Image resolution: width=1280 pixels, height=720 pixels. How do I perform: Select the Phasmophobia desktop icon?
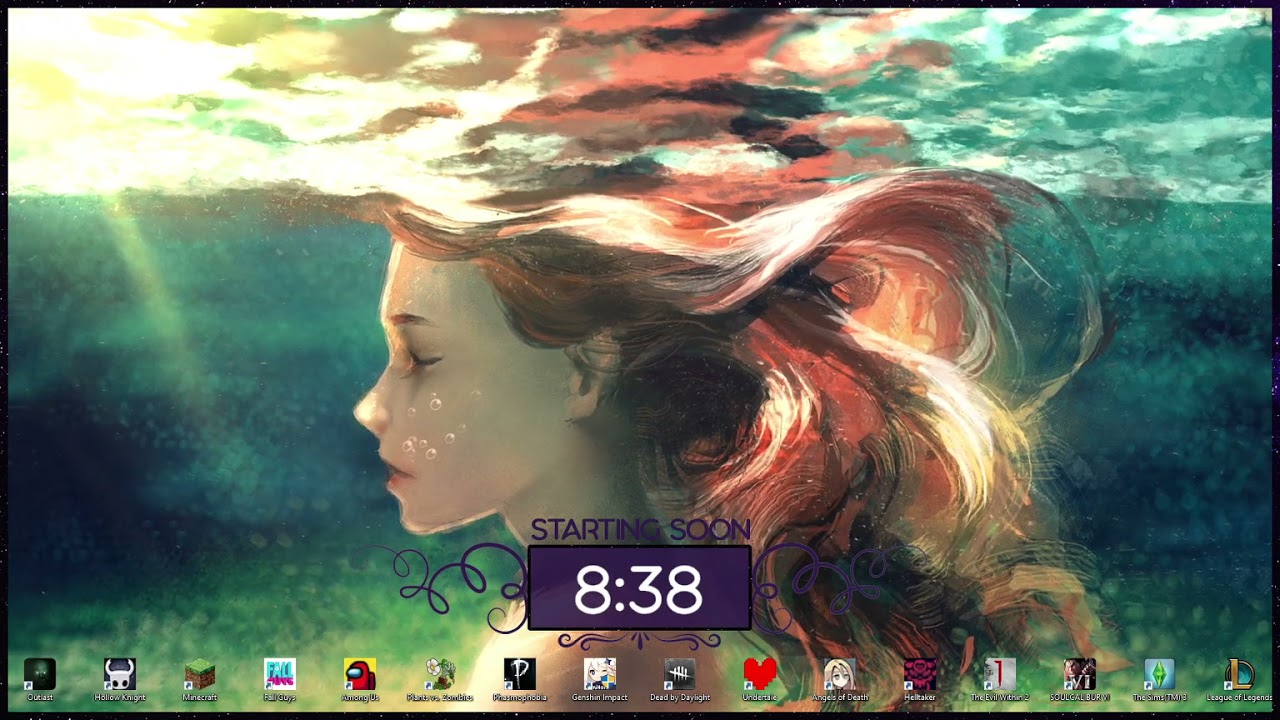520,674
